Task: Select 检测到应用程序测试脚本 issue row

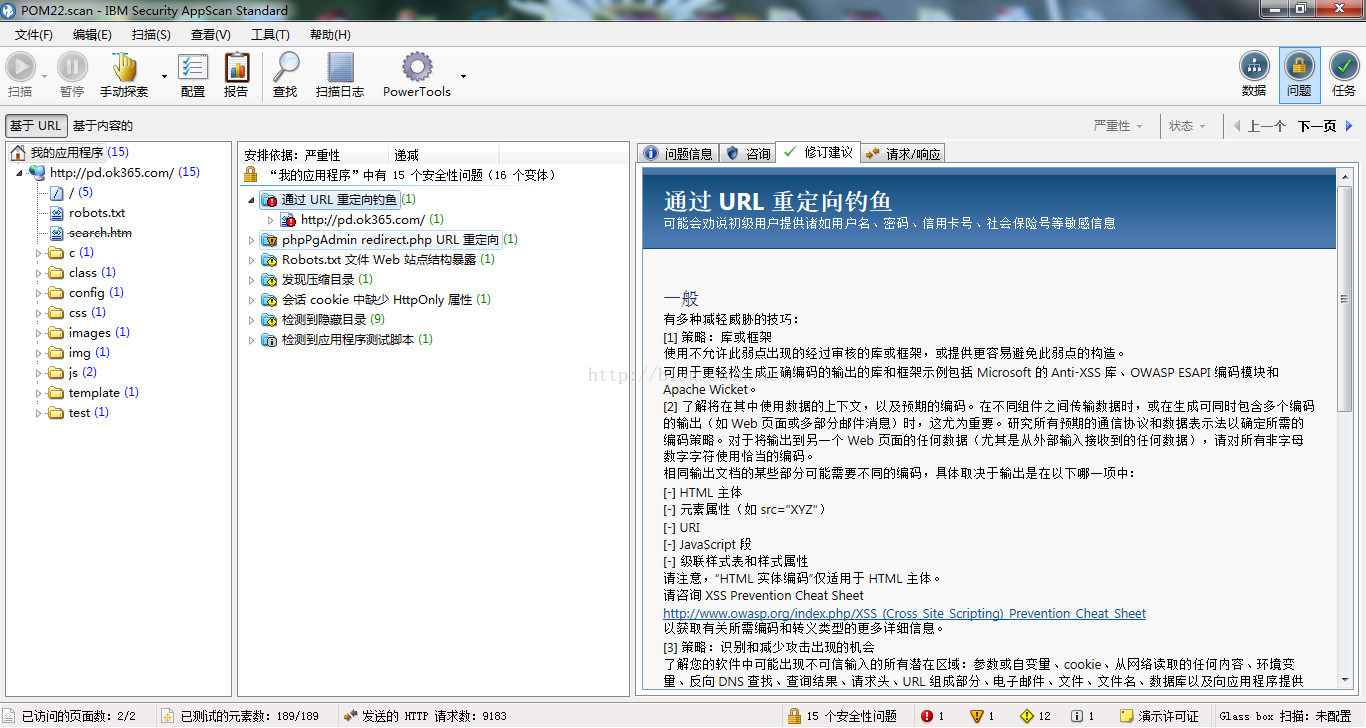Action: click(x=348, y=340)
